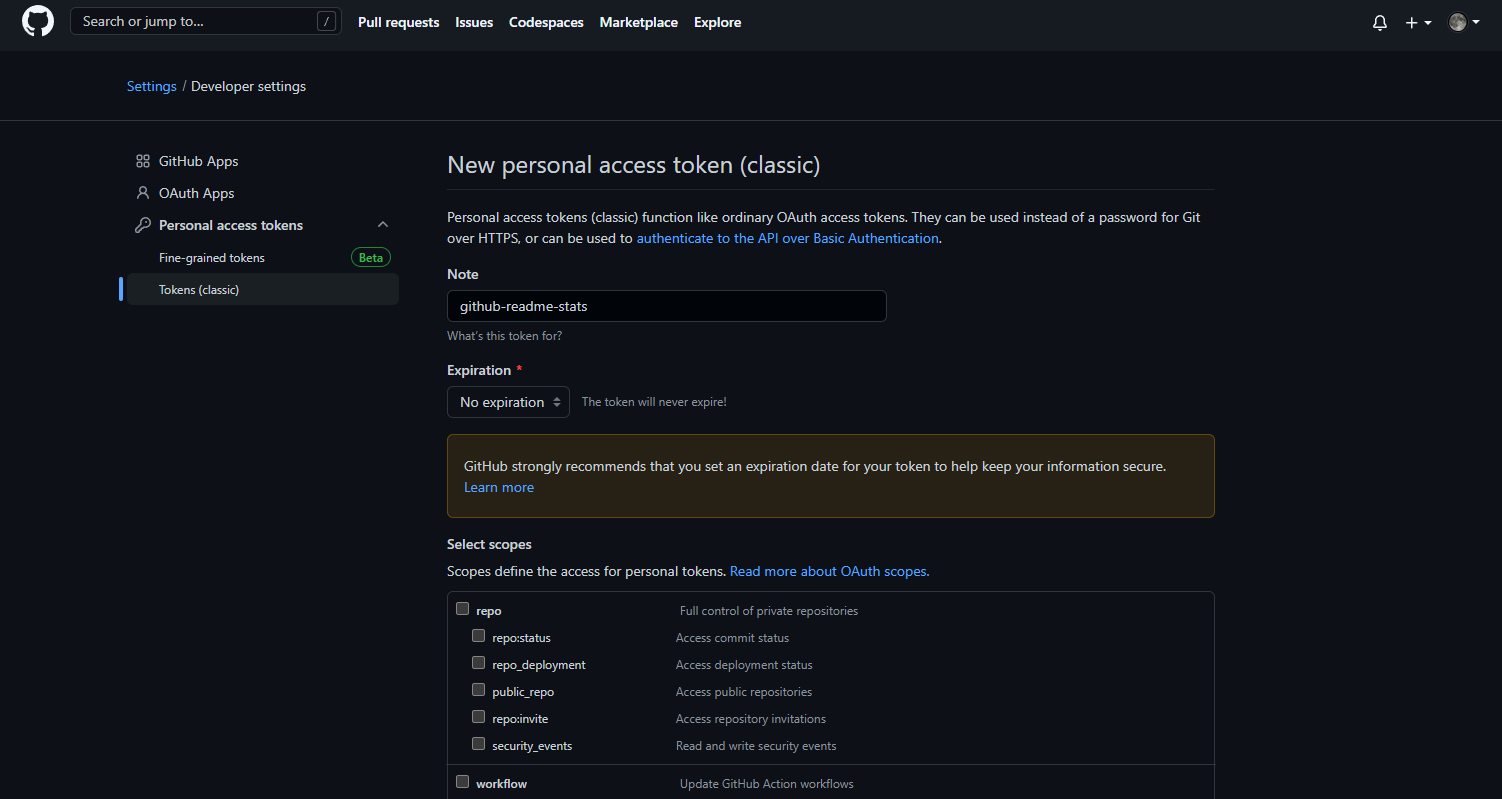Open Marketplace from the header

point(639,22)
